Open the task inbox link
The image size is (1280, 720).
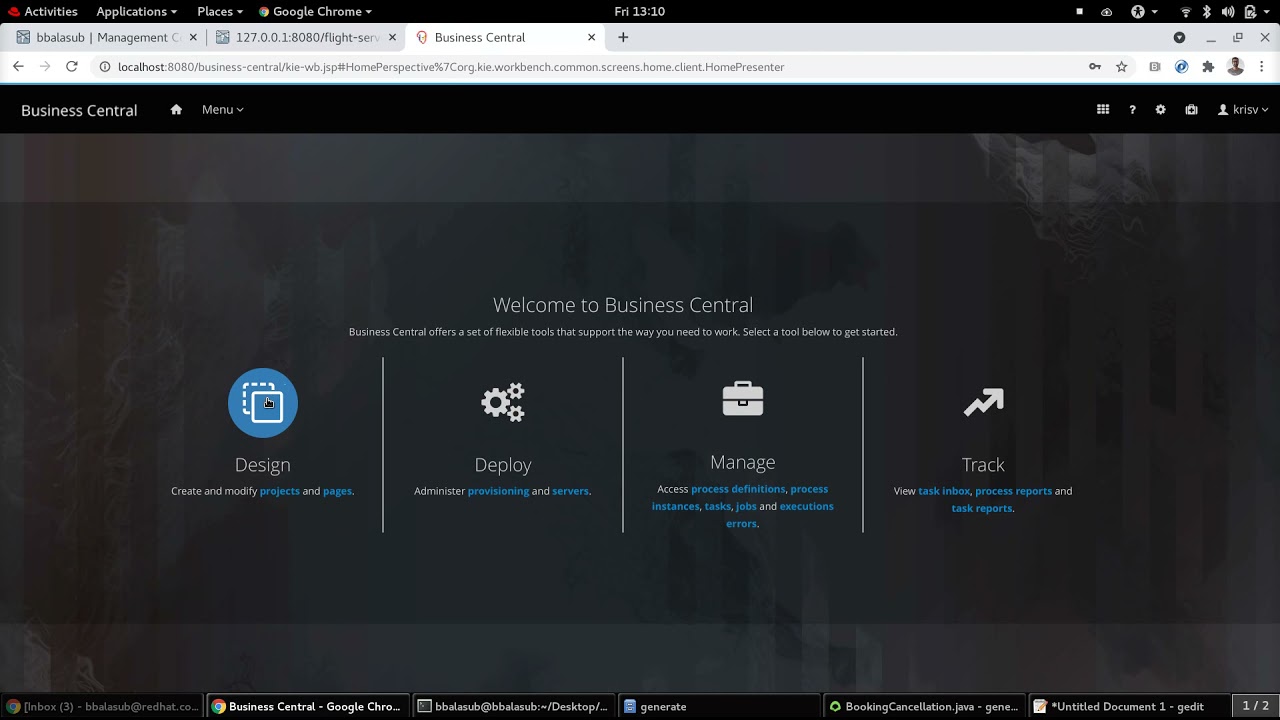tap(944, 491)
